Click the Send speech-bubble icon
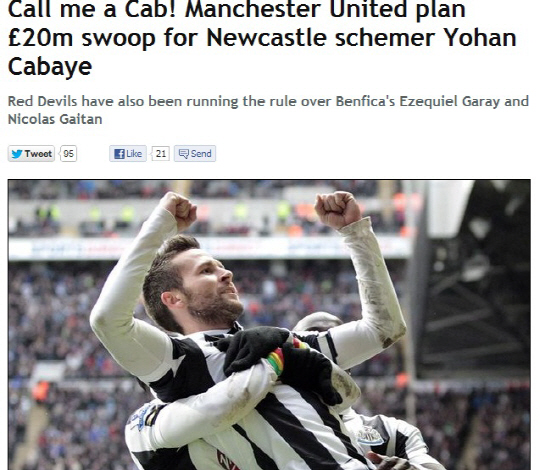This screenshot has height=470, width=540. click(184, 154)
